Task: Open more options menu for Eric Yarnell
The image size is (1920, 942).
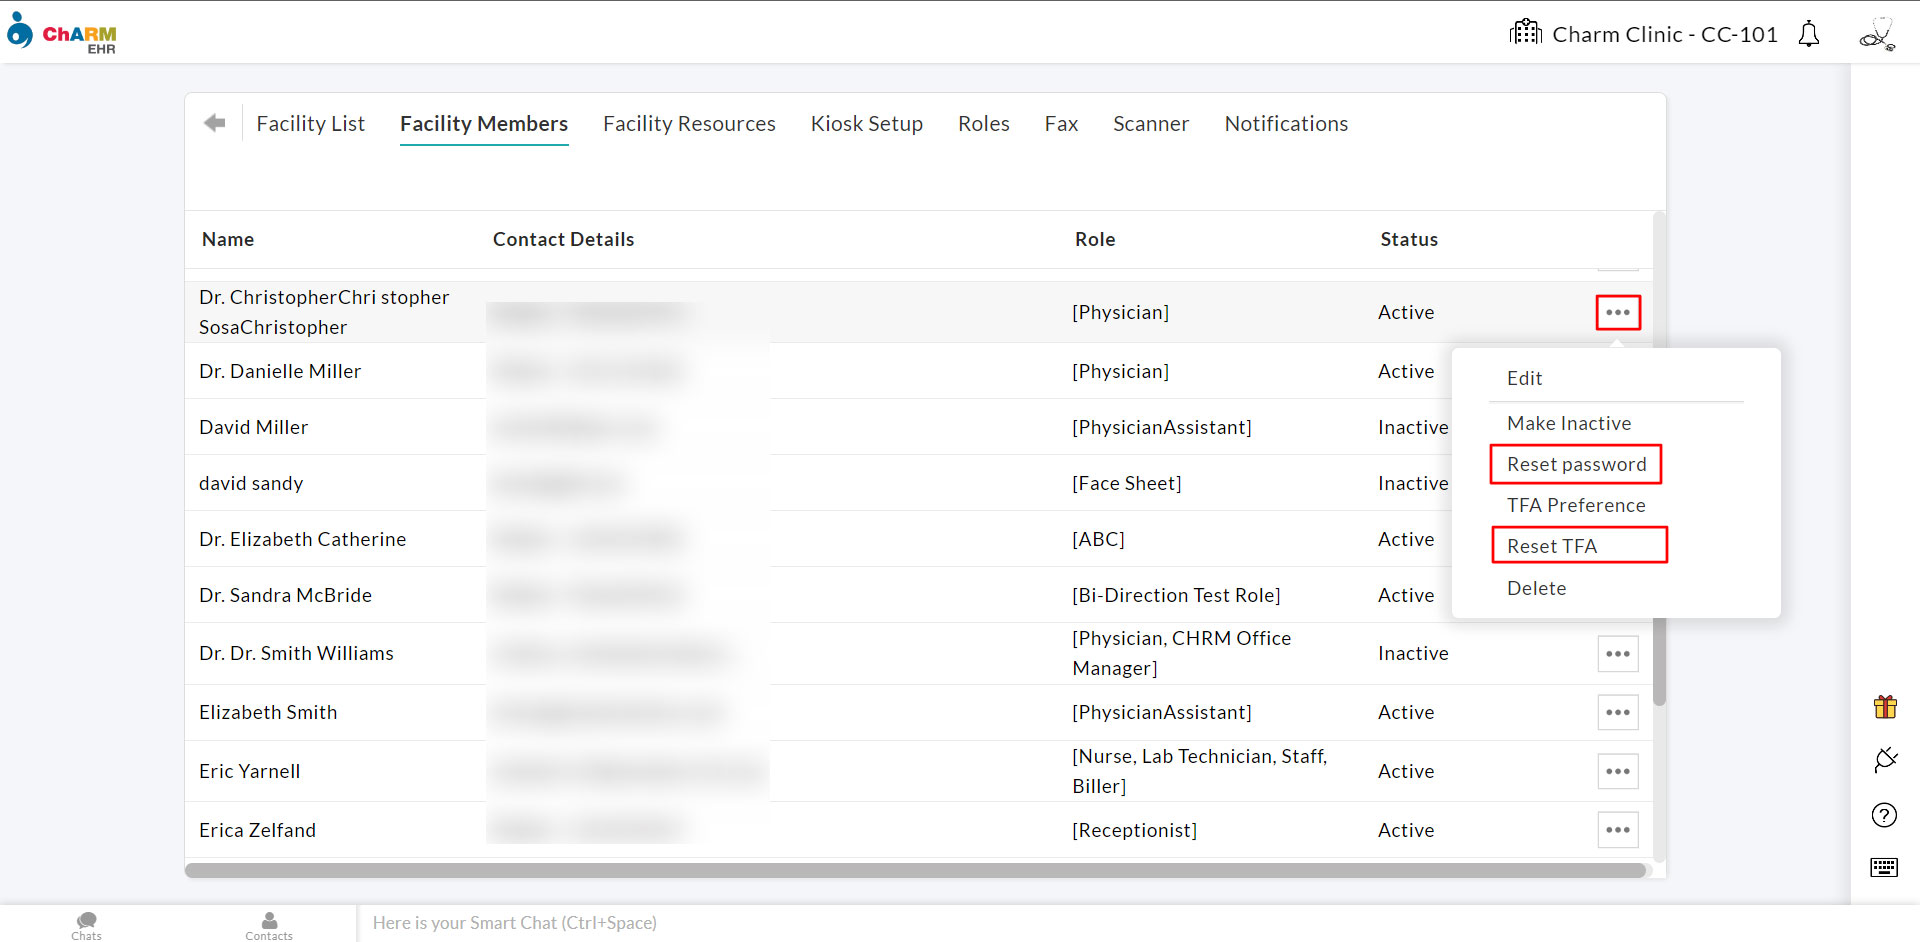Action: tap(1617, 771)
